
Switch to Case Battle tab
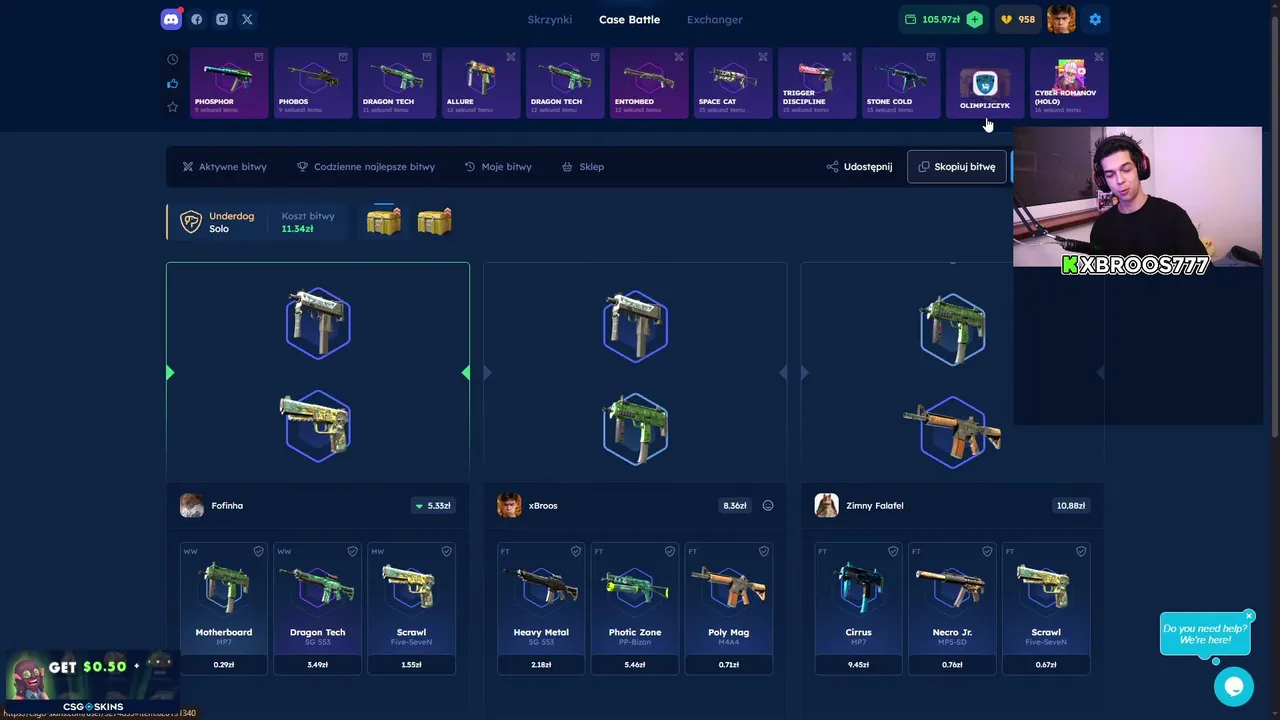pyautogui.click(x=629, y=19)
